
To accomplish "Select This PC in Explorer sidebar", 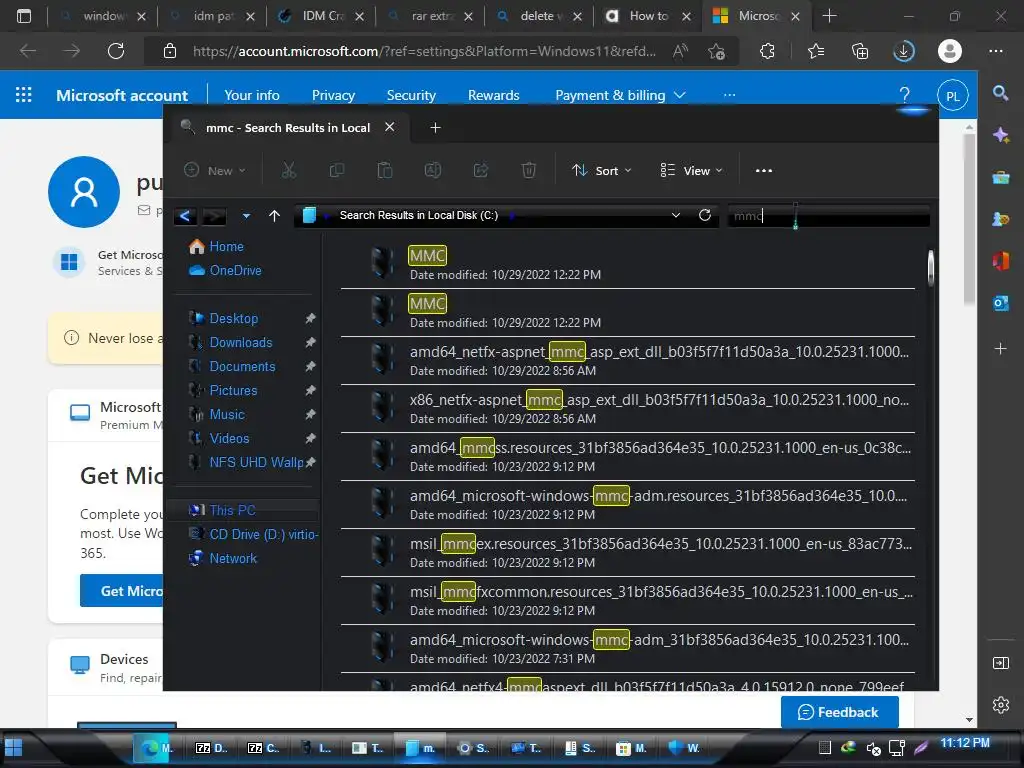I will [243, 510].
